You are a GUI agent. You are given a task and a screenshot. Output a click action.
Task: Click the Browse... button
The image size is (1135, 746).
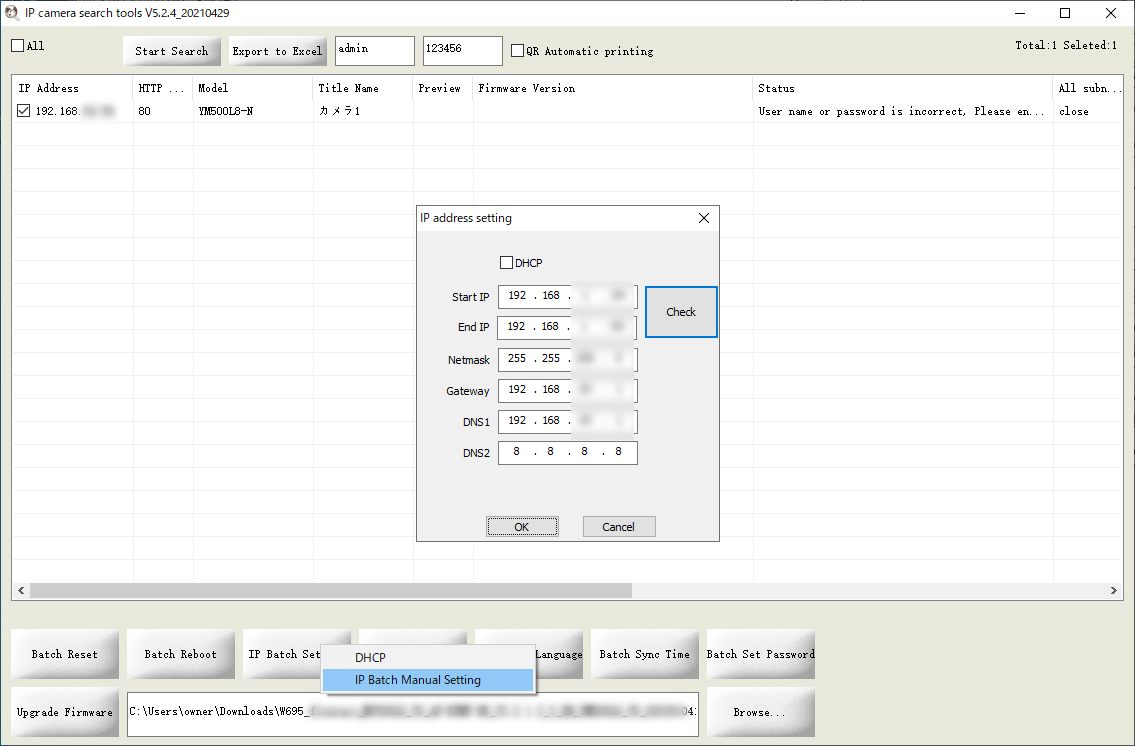[x=761, y=713]
